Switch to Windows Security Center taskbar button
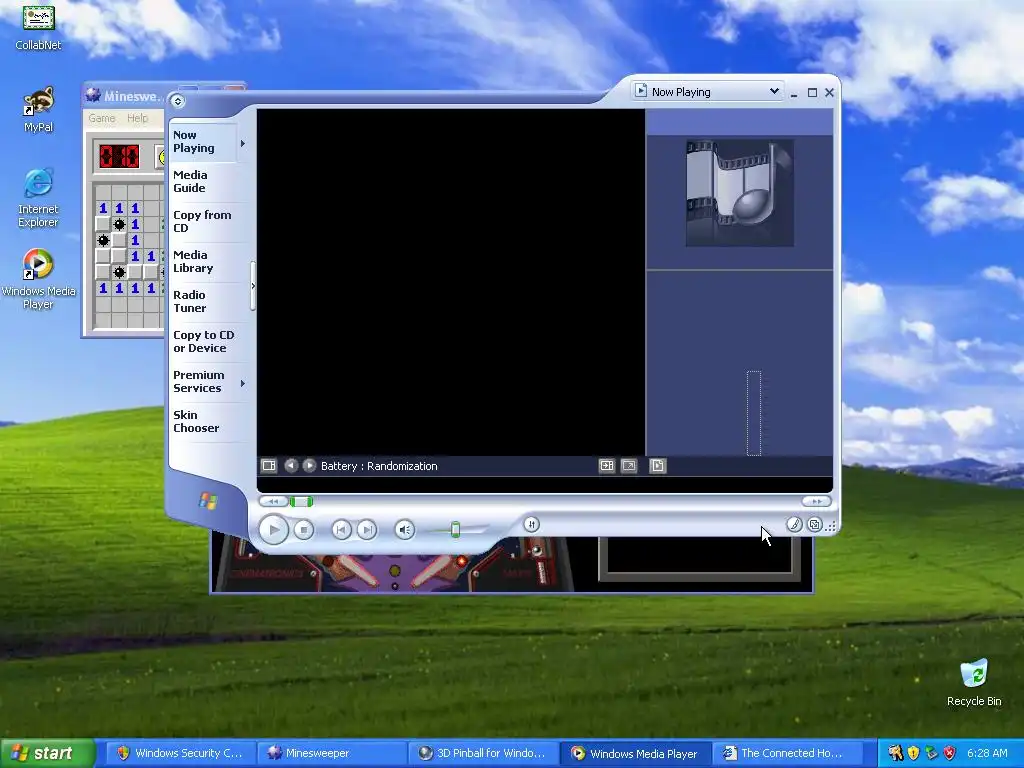Image resolution: width=1024 pixels, height=768 pixels. point(180,753)
